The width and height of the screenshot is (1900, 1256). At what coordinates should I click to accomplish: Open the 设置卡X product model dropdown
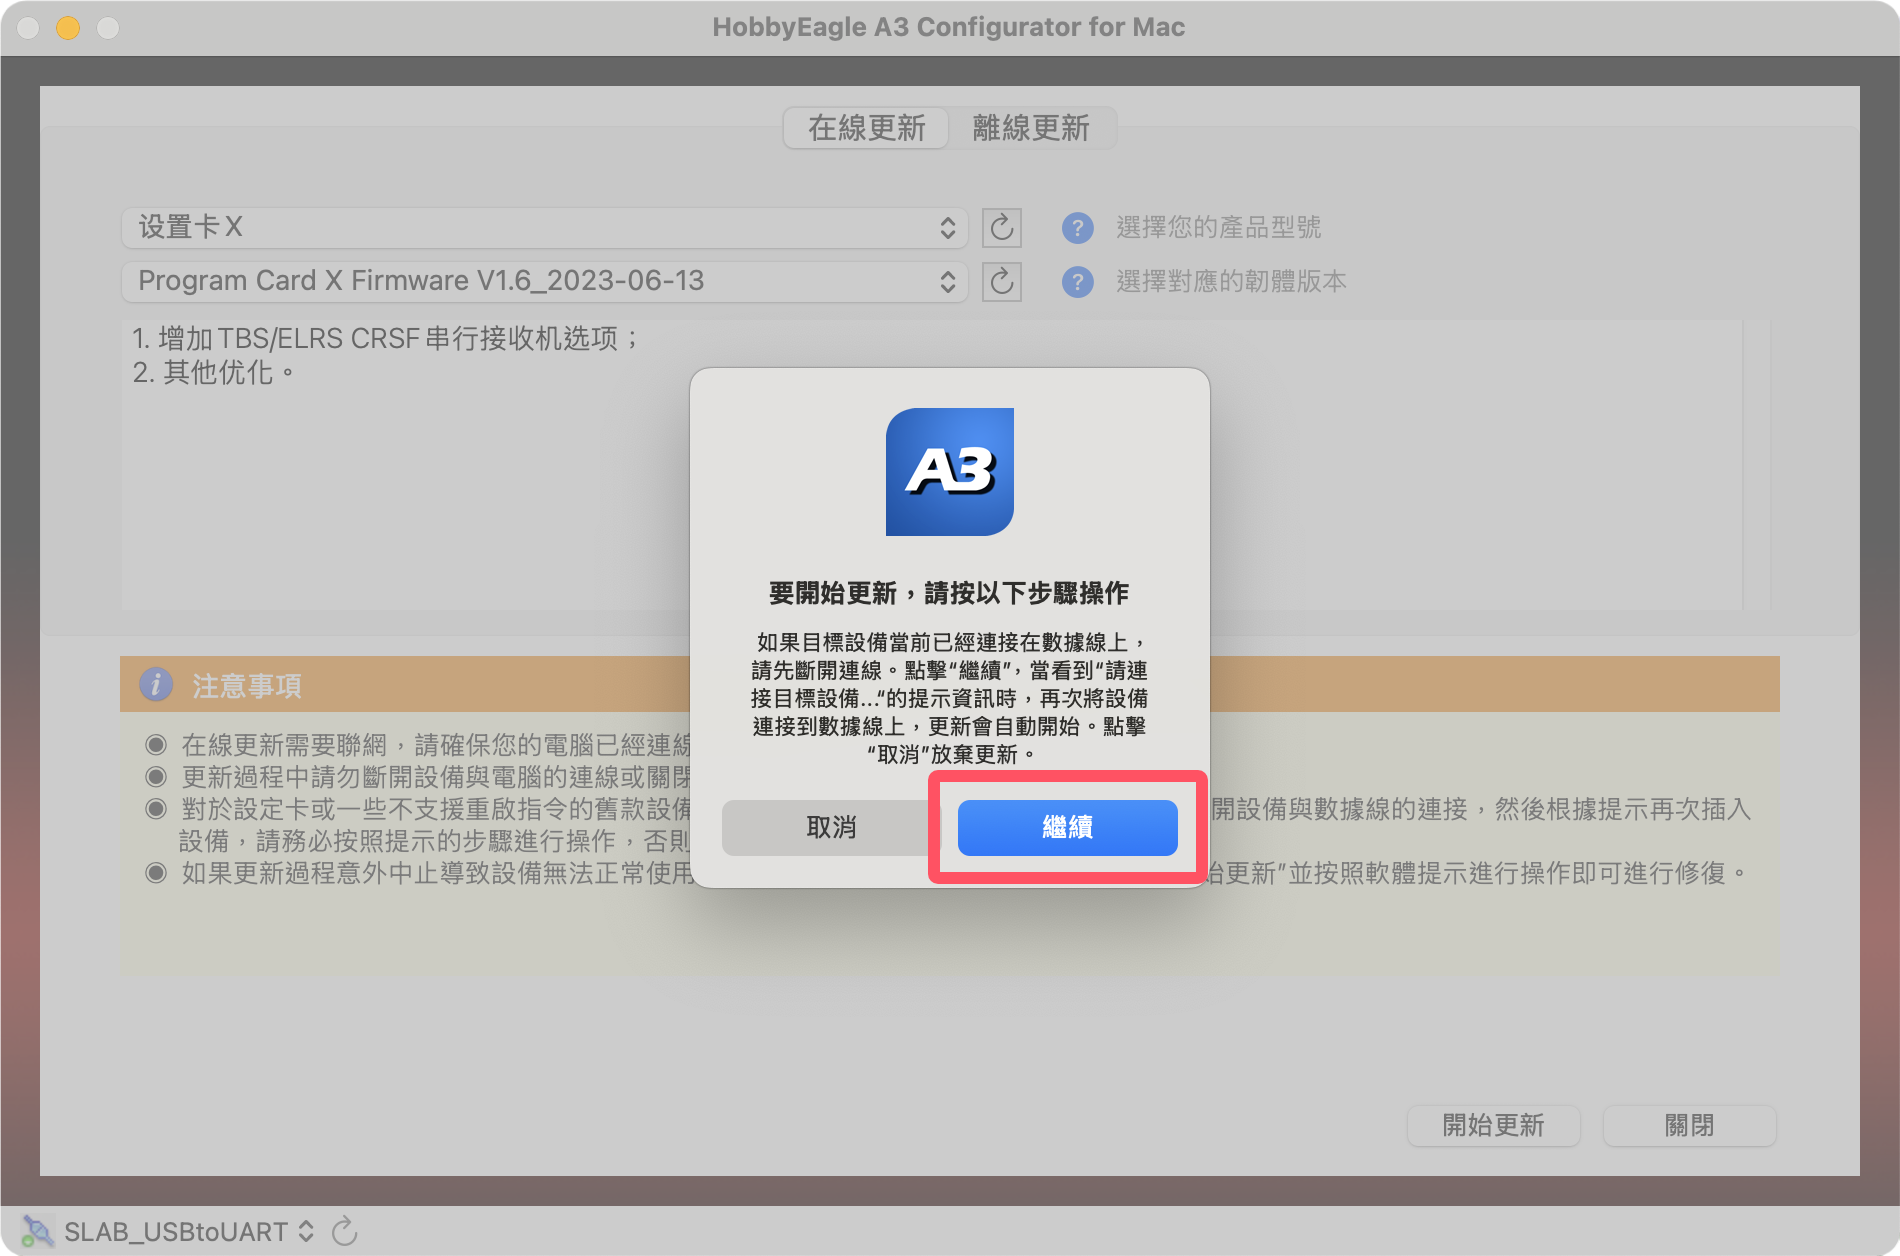(544, 228)
